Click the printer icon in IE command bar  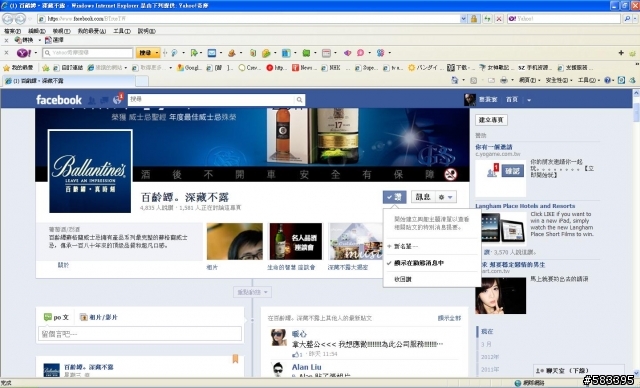tap(504, 80)
